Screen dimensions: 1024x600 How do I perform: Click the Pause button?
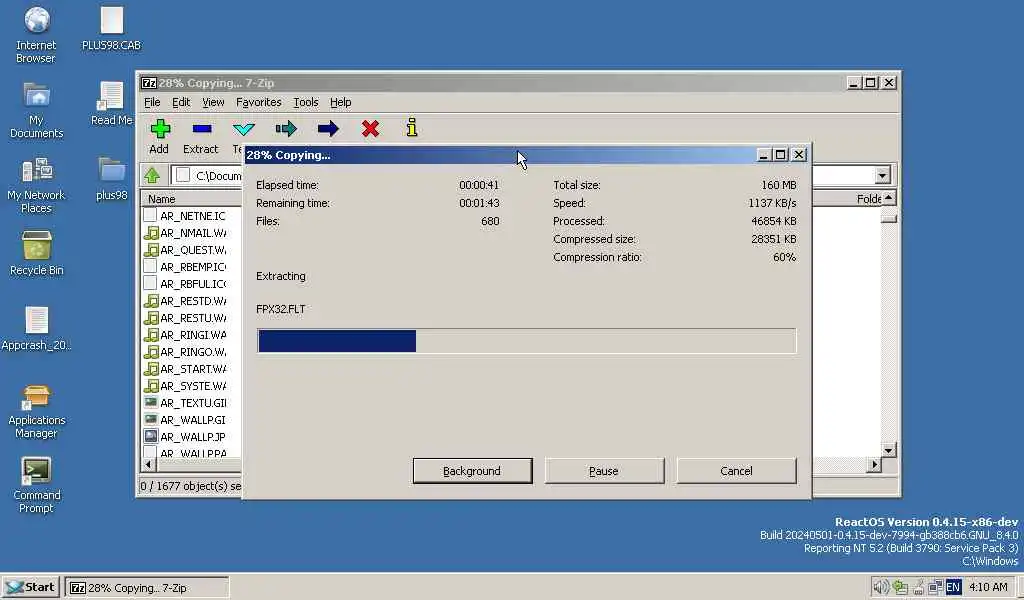click(604, 471)
